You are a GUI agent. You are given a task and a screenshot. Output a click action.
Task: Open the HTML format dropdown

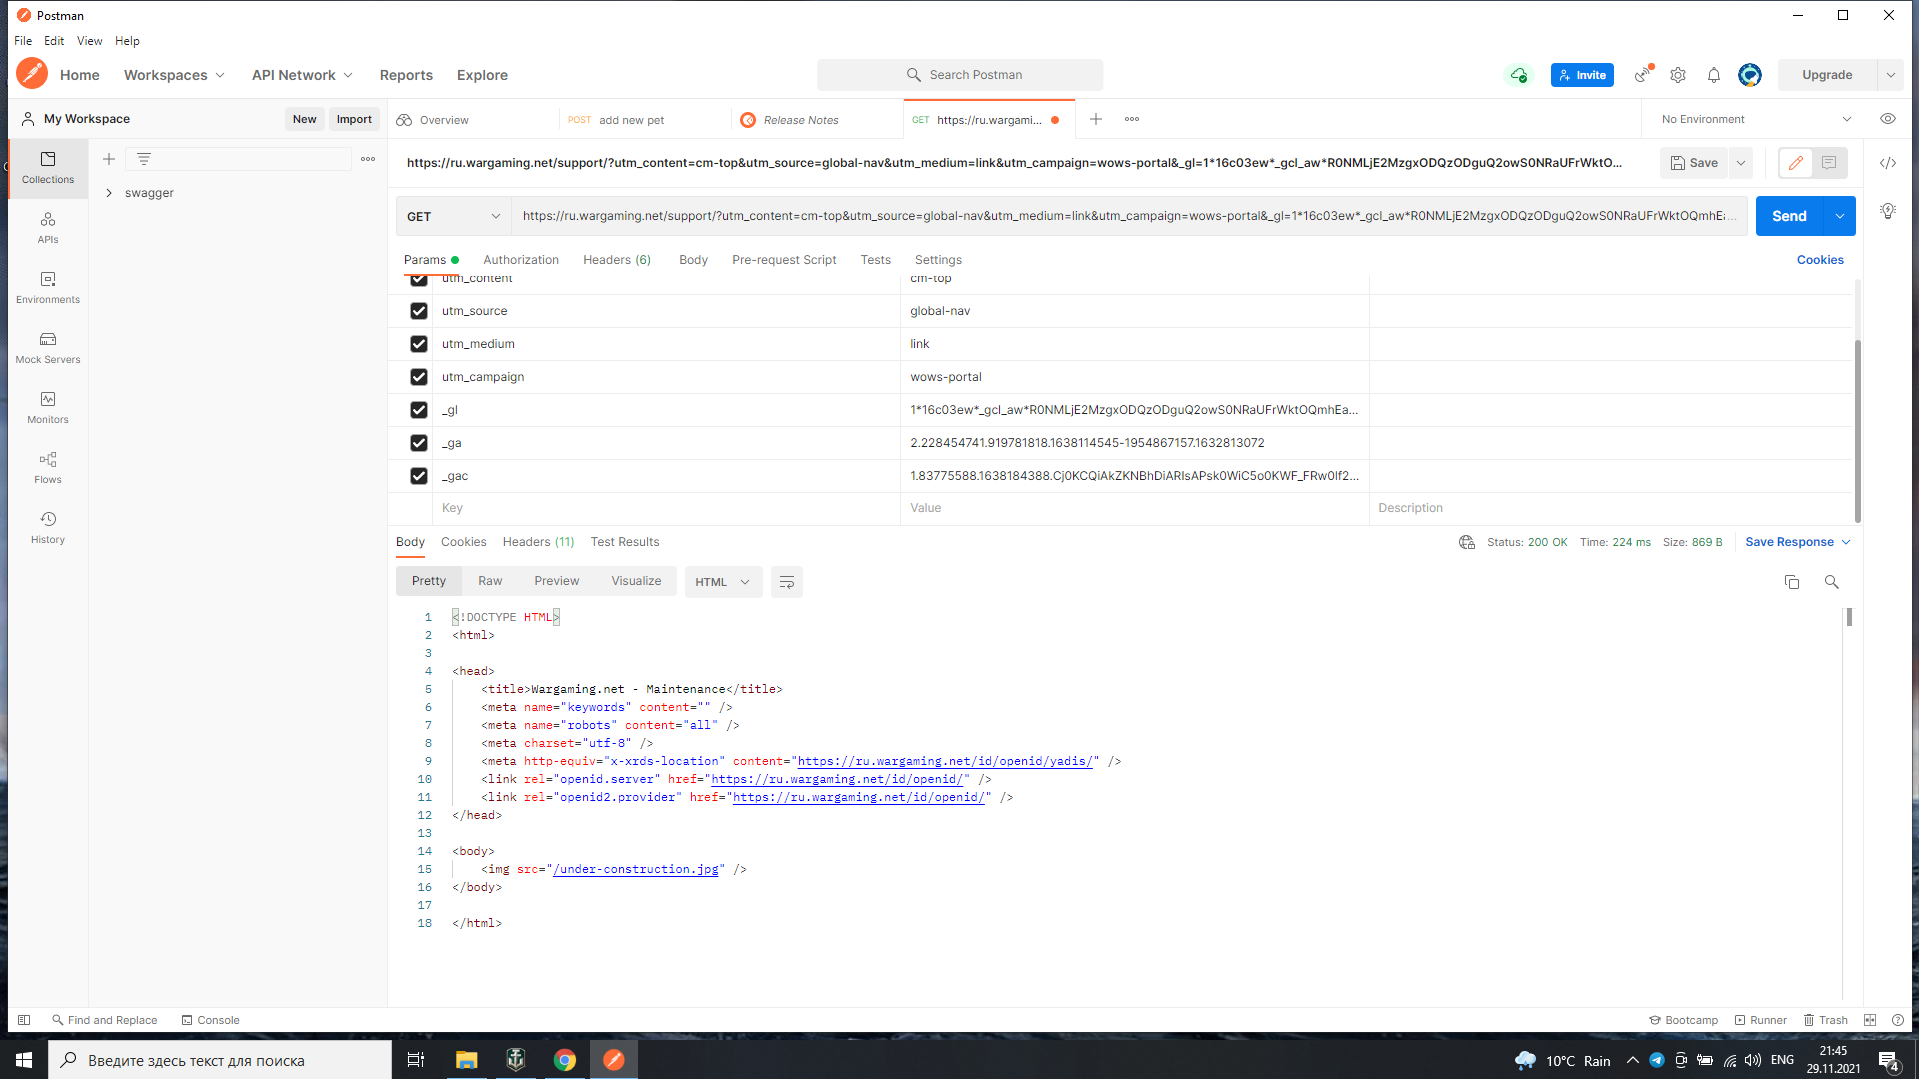[723, 582]
